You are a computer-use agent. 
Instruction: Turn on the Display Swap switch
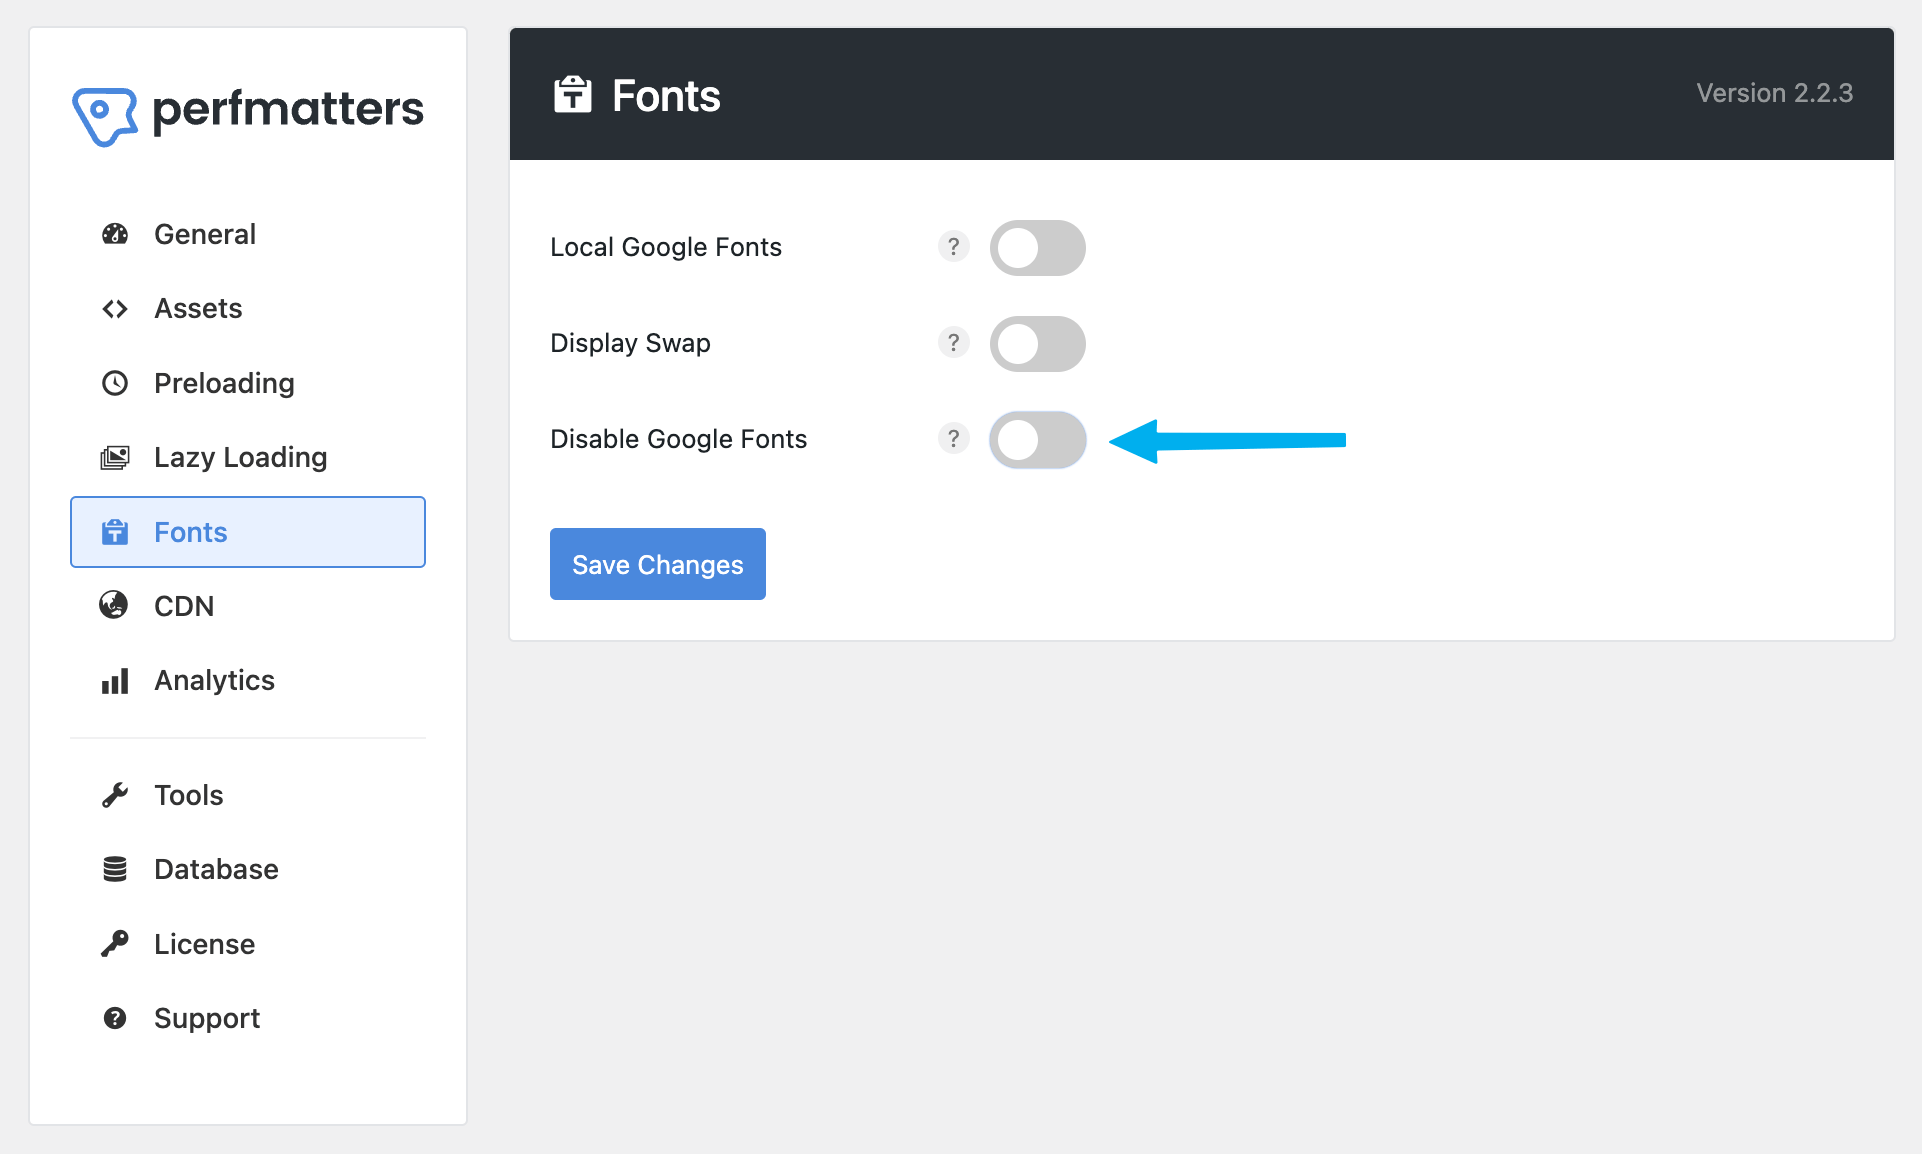click(x=1037, y=343)
